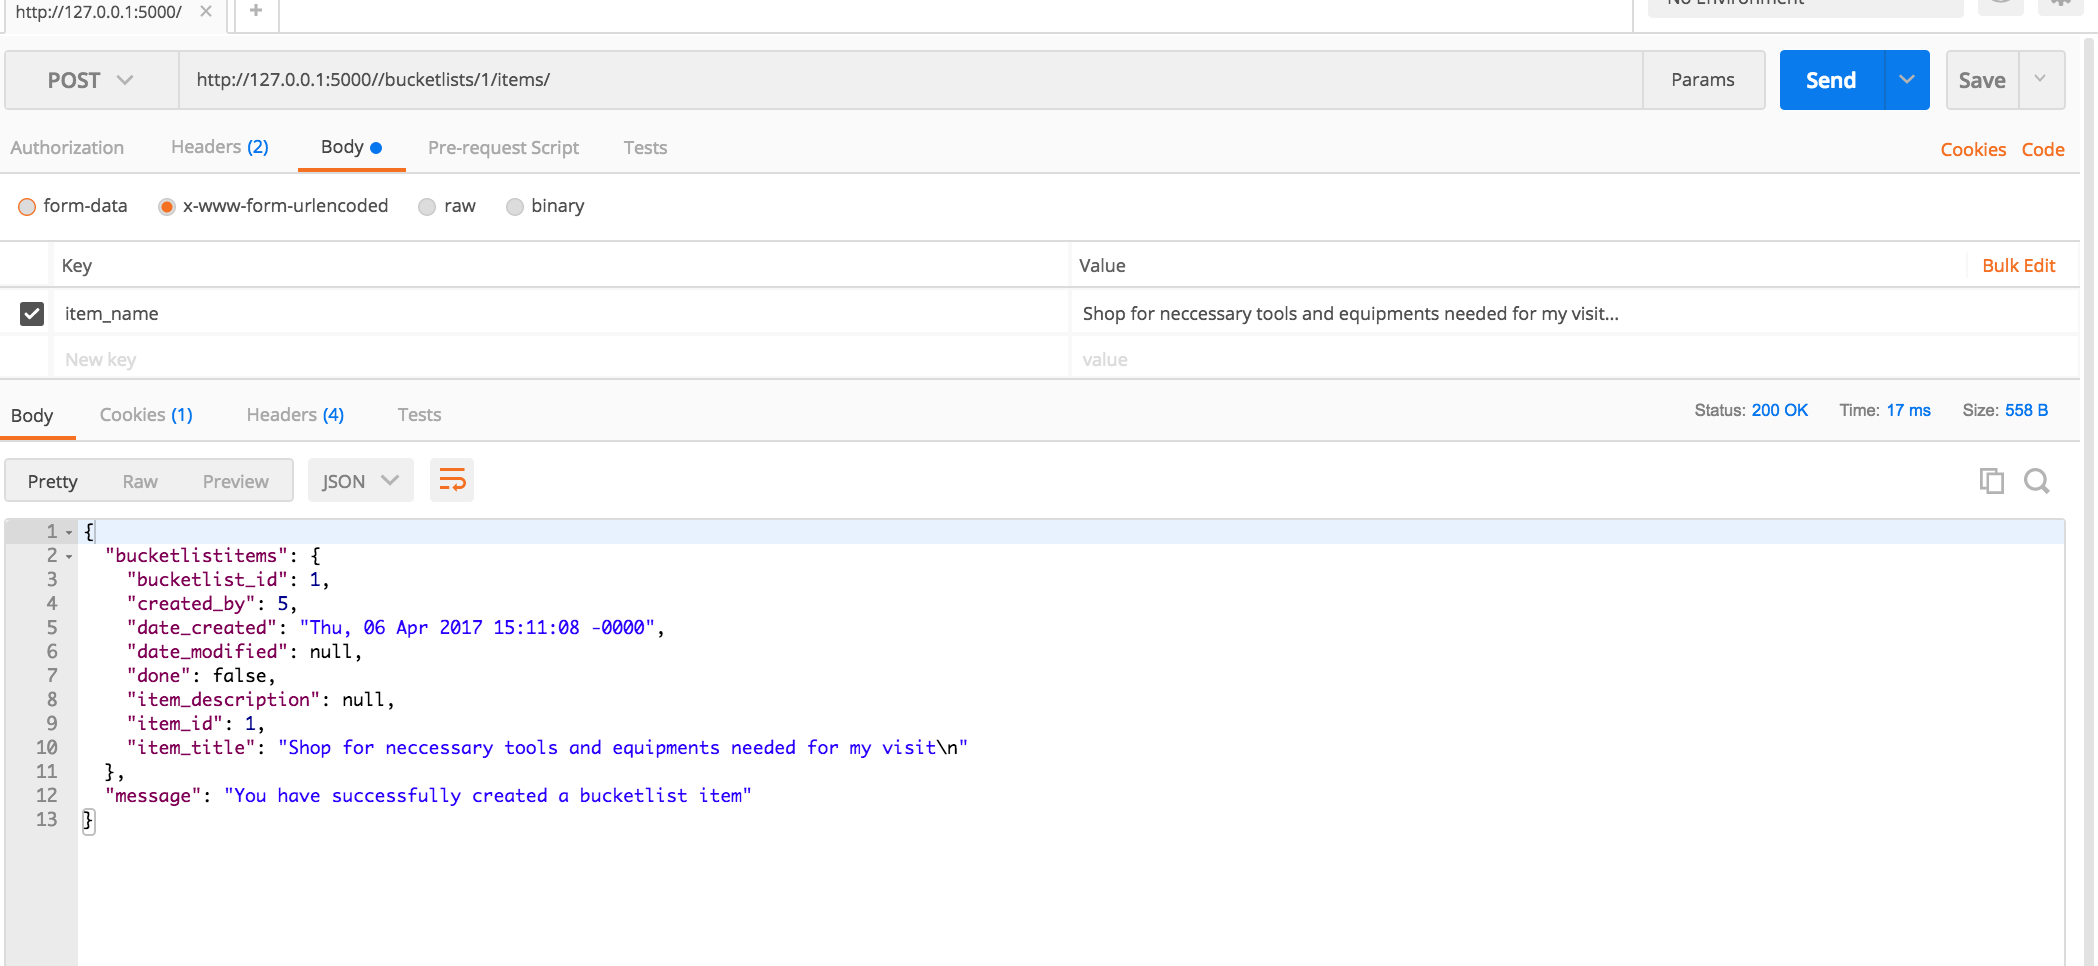Select the raw body type
This screenshot has height=966, width=2098.
click(x=427, y=207)
